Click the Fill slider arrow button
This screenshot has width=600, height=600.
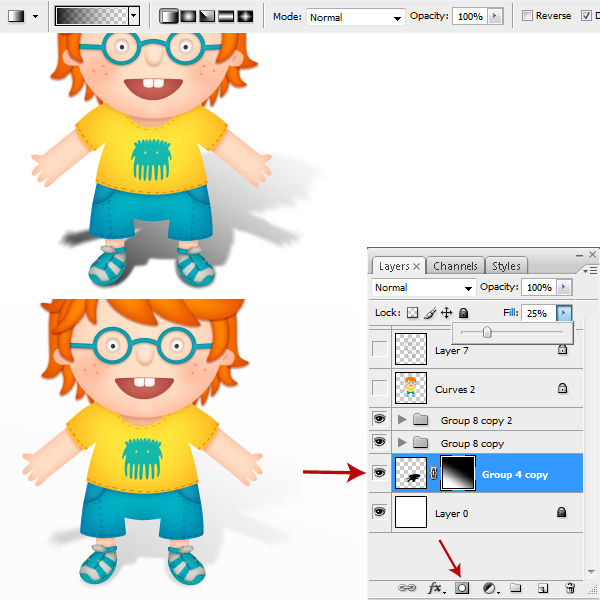pyautogui.click(x=564, y=313)
